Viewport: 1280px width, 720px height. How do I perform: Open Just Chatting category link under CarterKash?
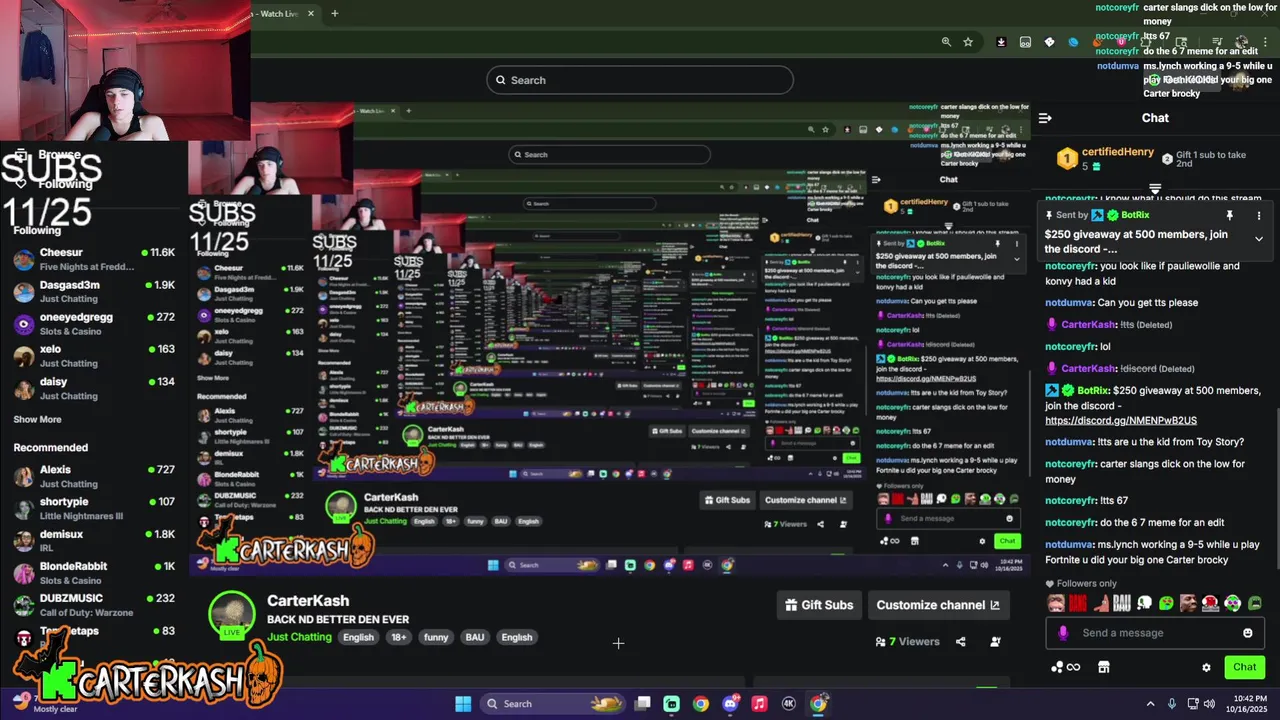click(x=299, y=637)
